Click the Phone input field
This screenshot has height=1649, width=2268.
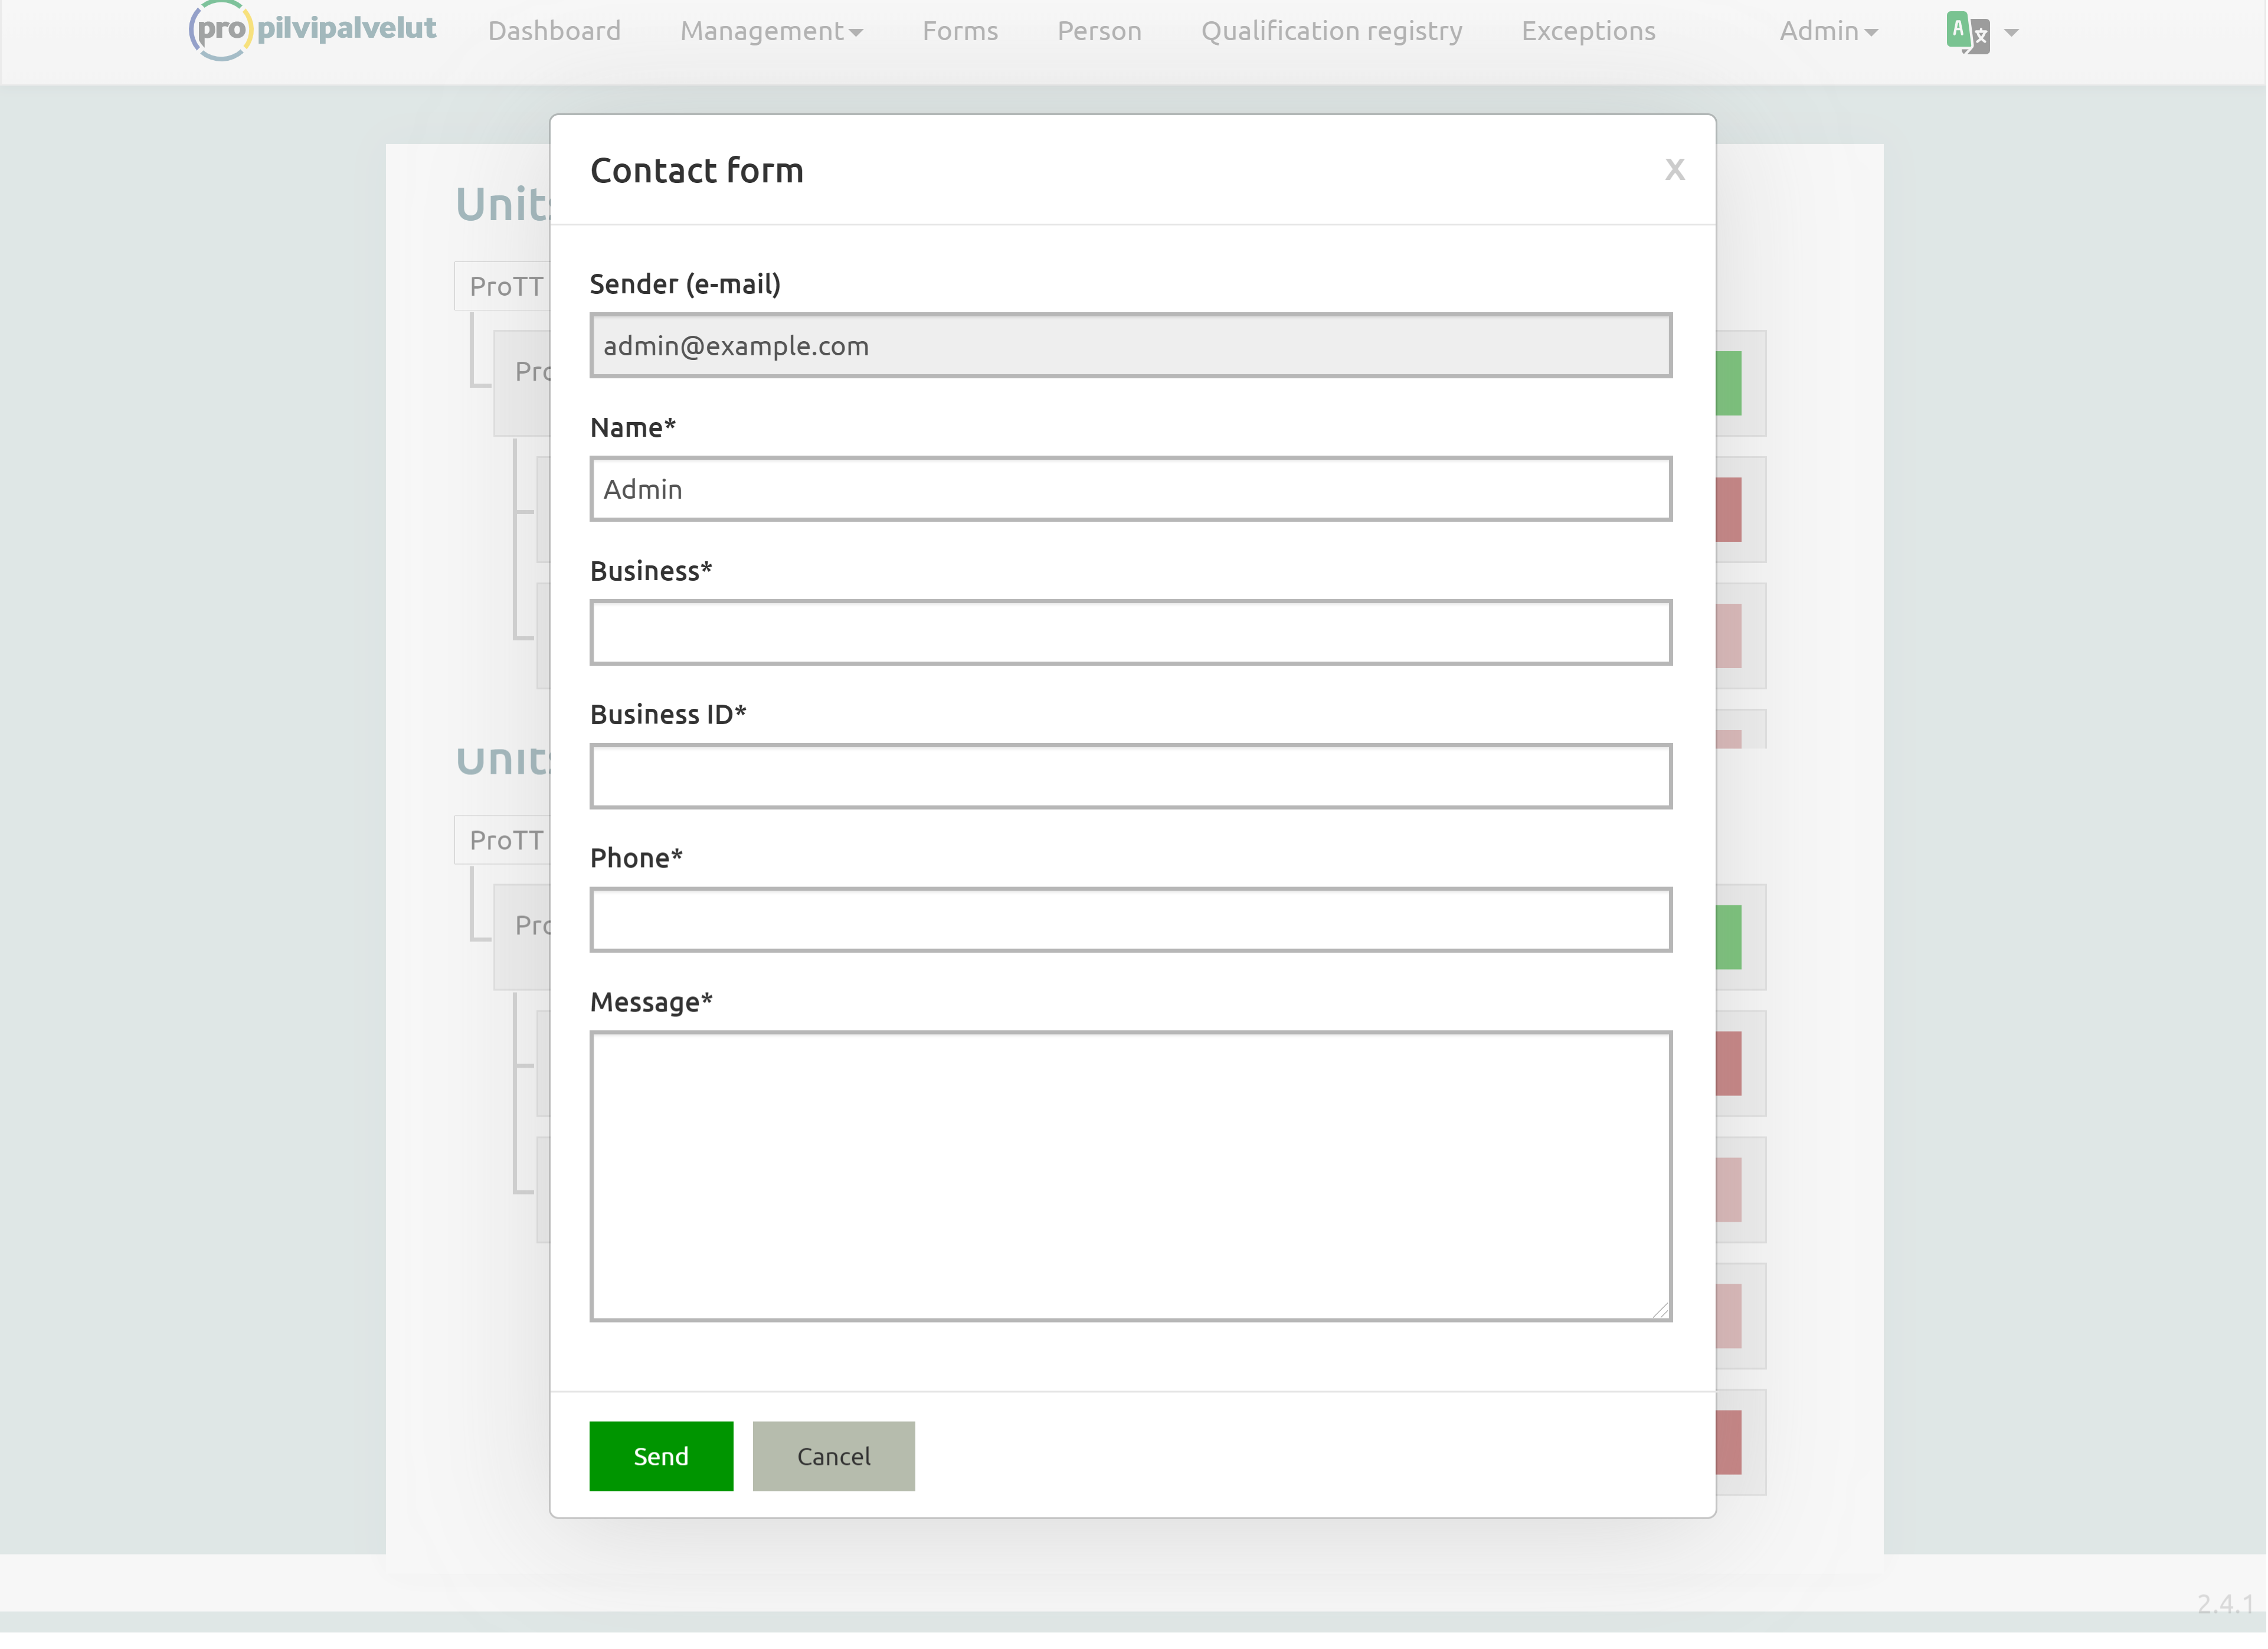point(1130,920)
